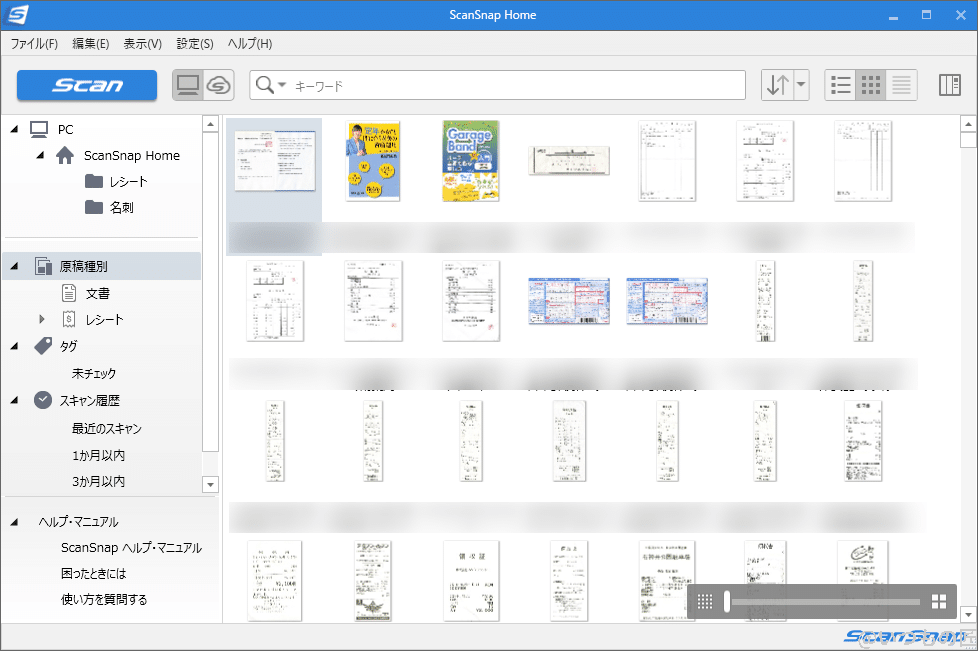Expand the レシート item under 原稿種別
The width and height of the screenshot is (978, 651).
40,319
